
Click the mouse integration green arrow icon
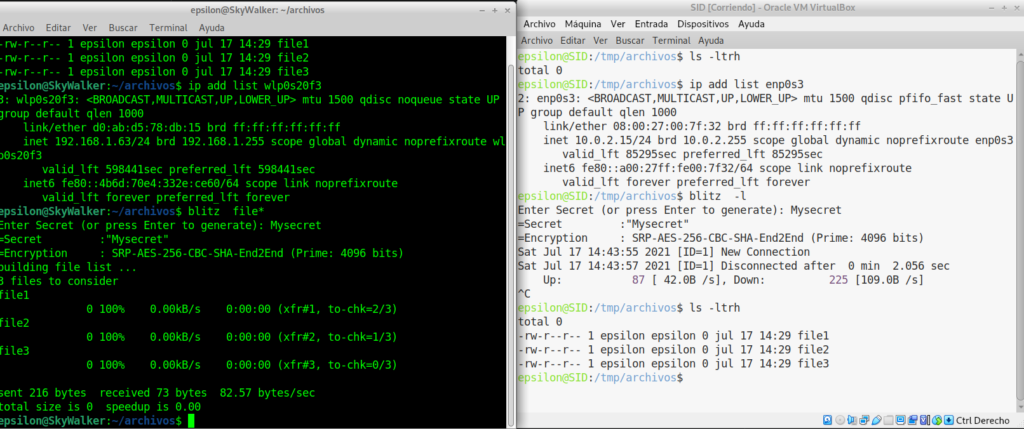tap(937, 420)
